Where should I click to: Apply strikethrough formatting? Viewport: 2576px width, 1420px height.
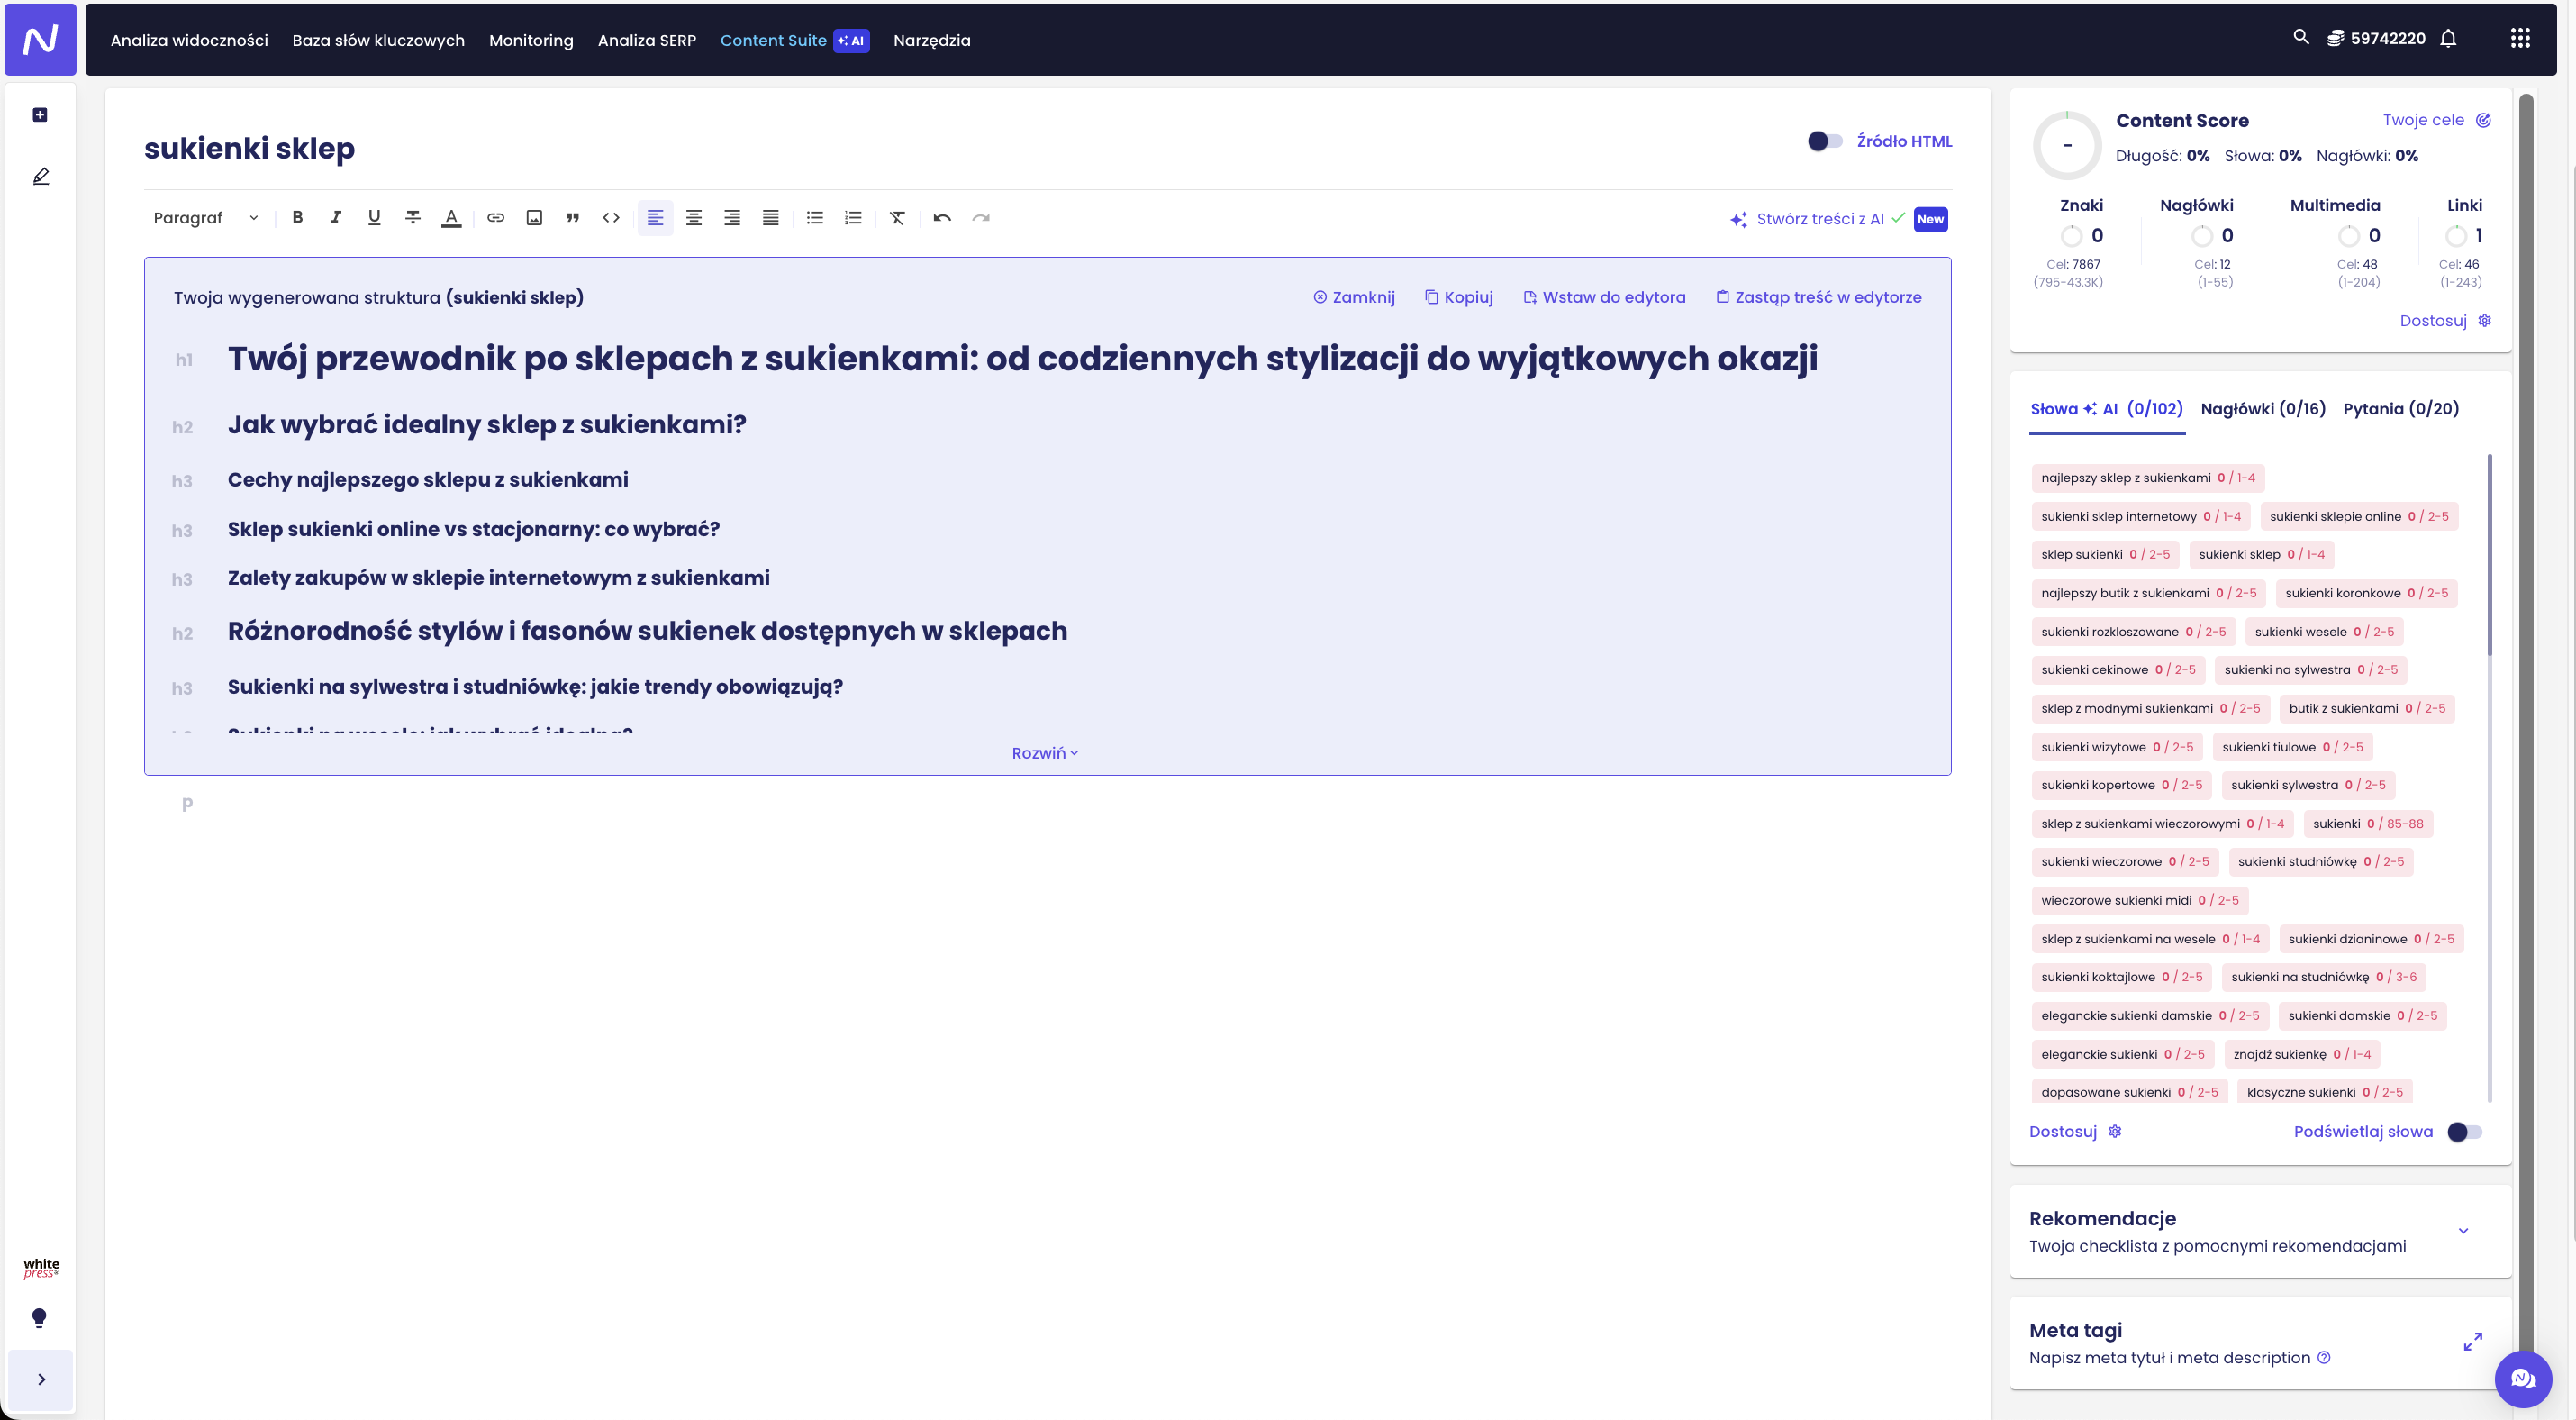(x=412, y=217)
